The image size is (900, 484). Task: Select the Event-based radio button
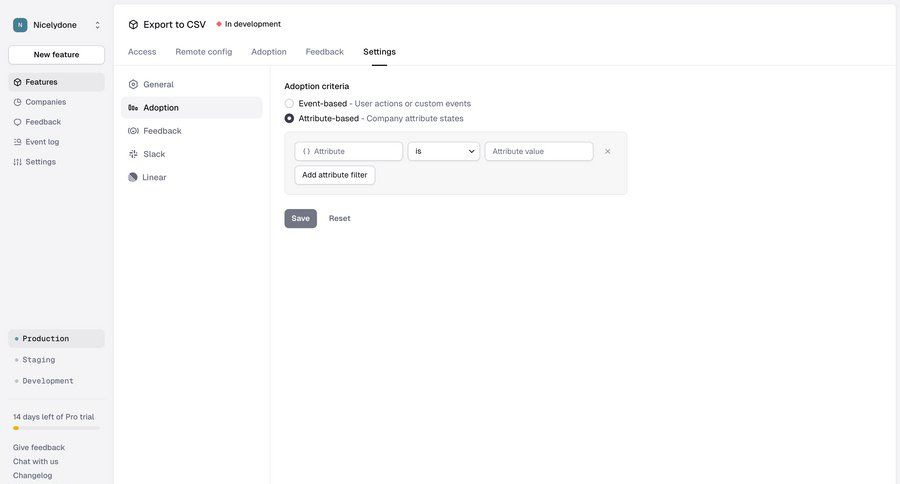coord(289,103)
